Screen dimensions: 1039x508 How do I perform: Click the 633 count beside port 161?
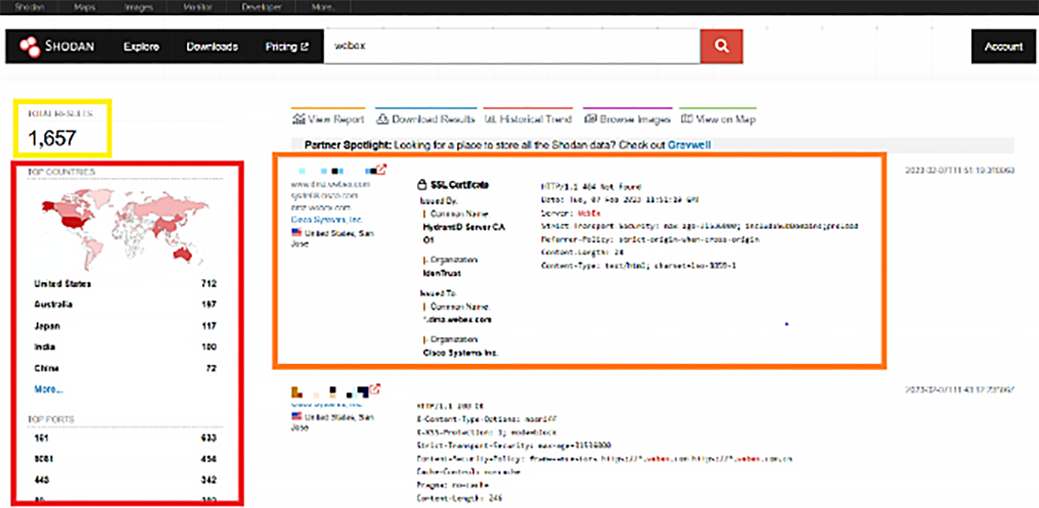pyautogui.click(x=209, y=438)
